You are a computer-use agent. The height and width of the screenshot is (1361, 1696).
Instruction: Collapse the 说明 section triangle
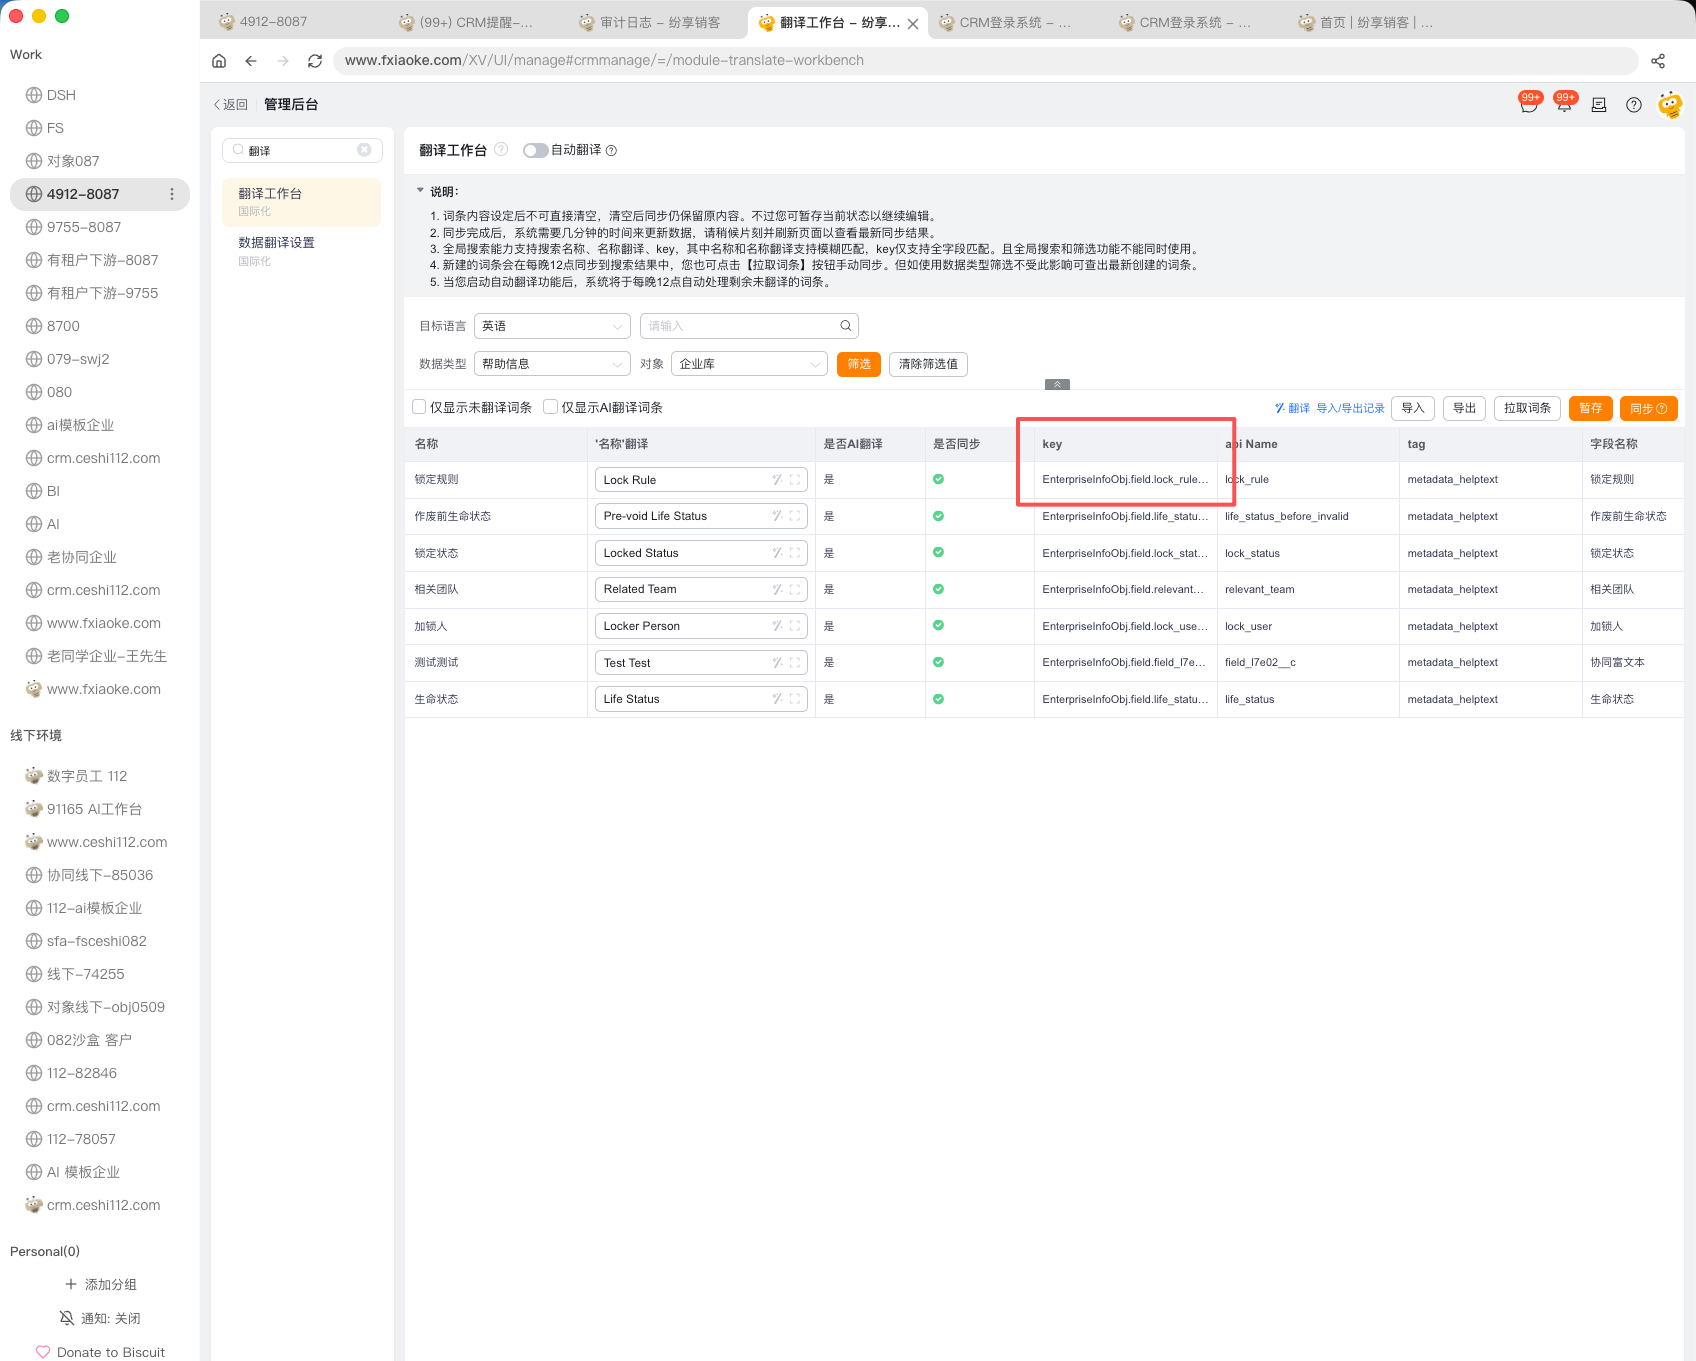click(x=420, y=190)
